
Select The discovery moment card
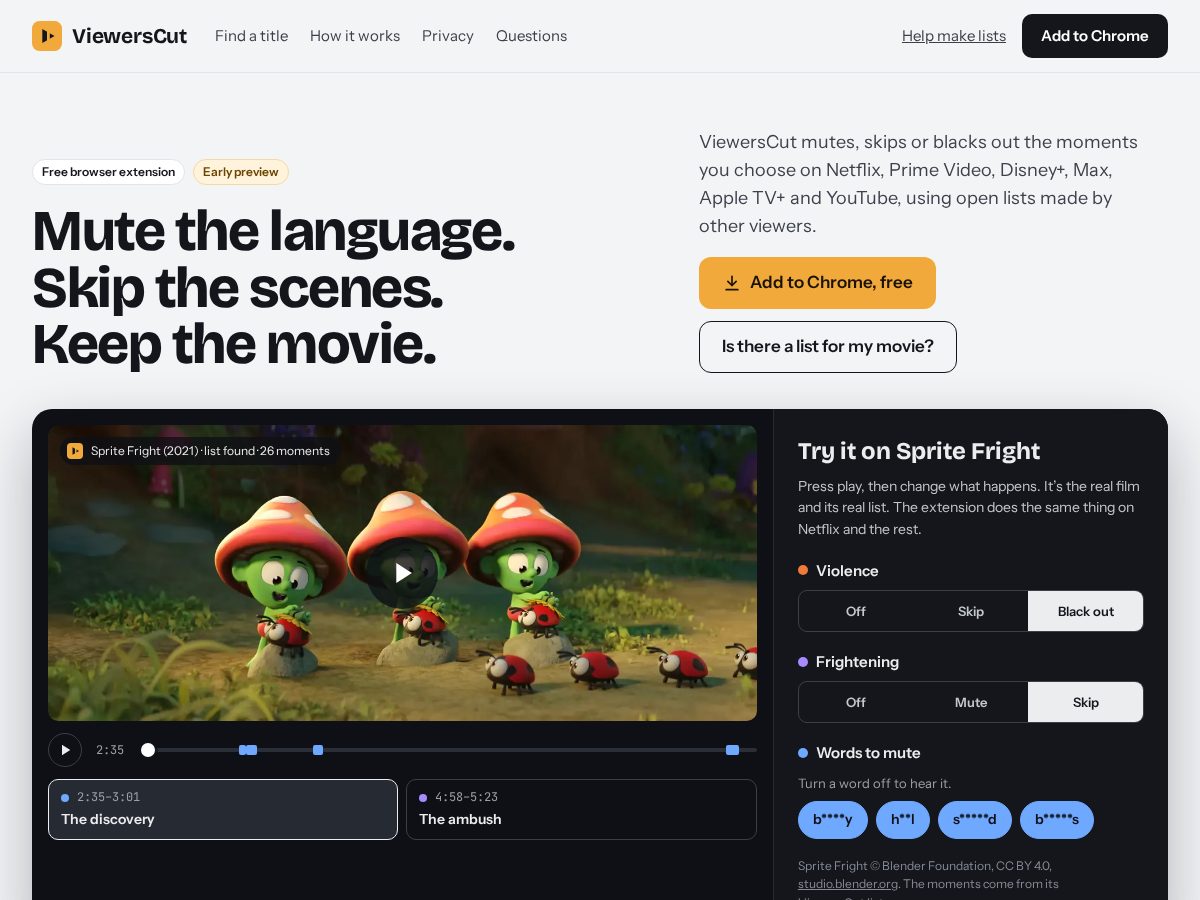[223, 809]
